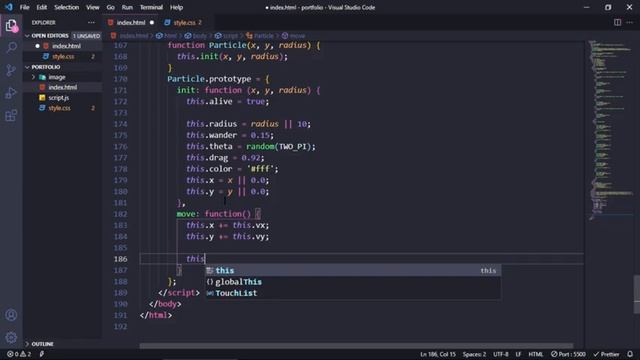Viewport: 640px width, 360px height.
Task: Click the move breadcrumb segment
Action: tap(293, 36)
